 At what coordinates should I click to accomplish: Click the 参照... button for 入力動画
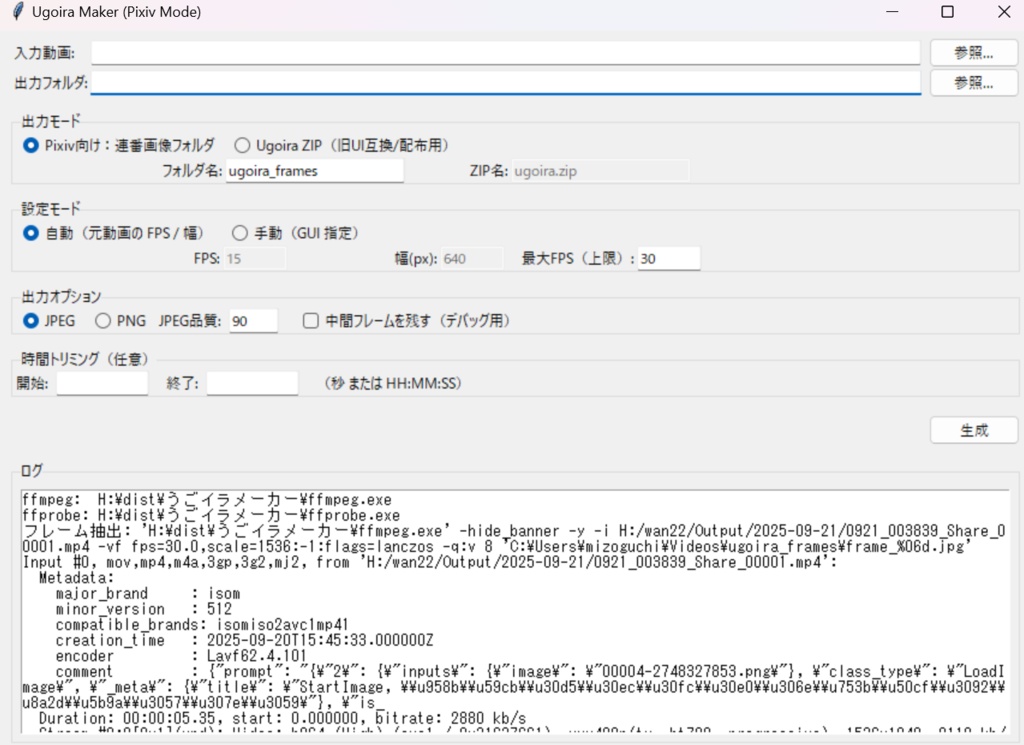click(x=974, y=53)
